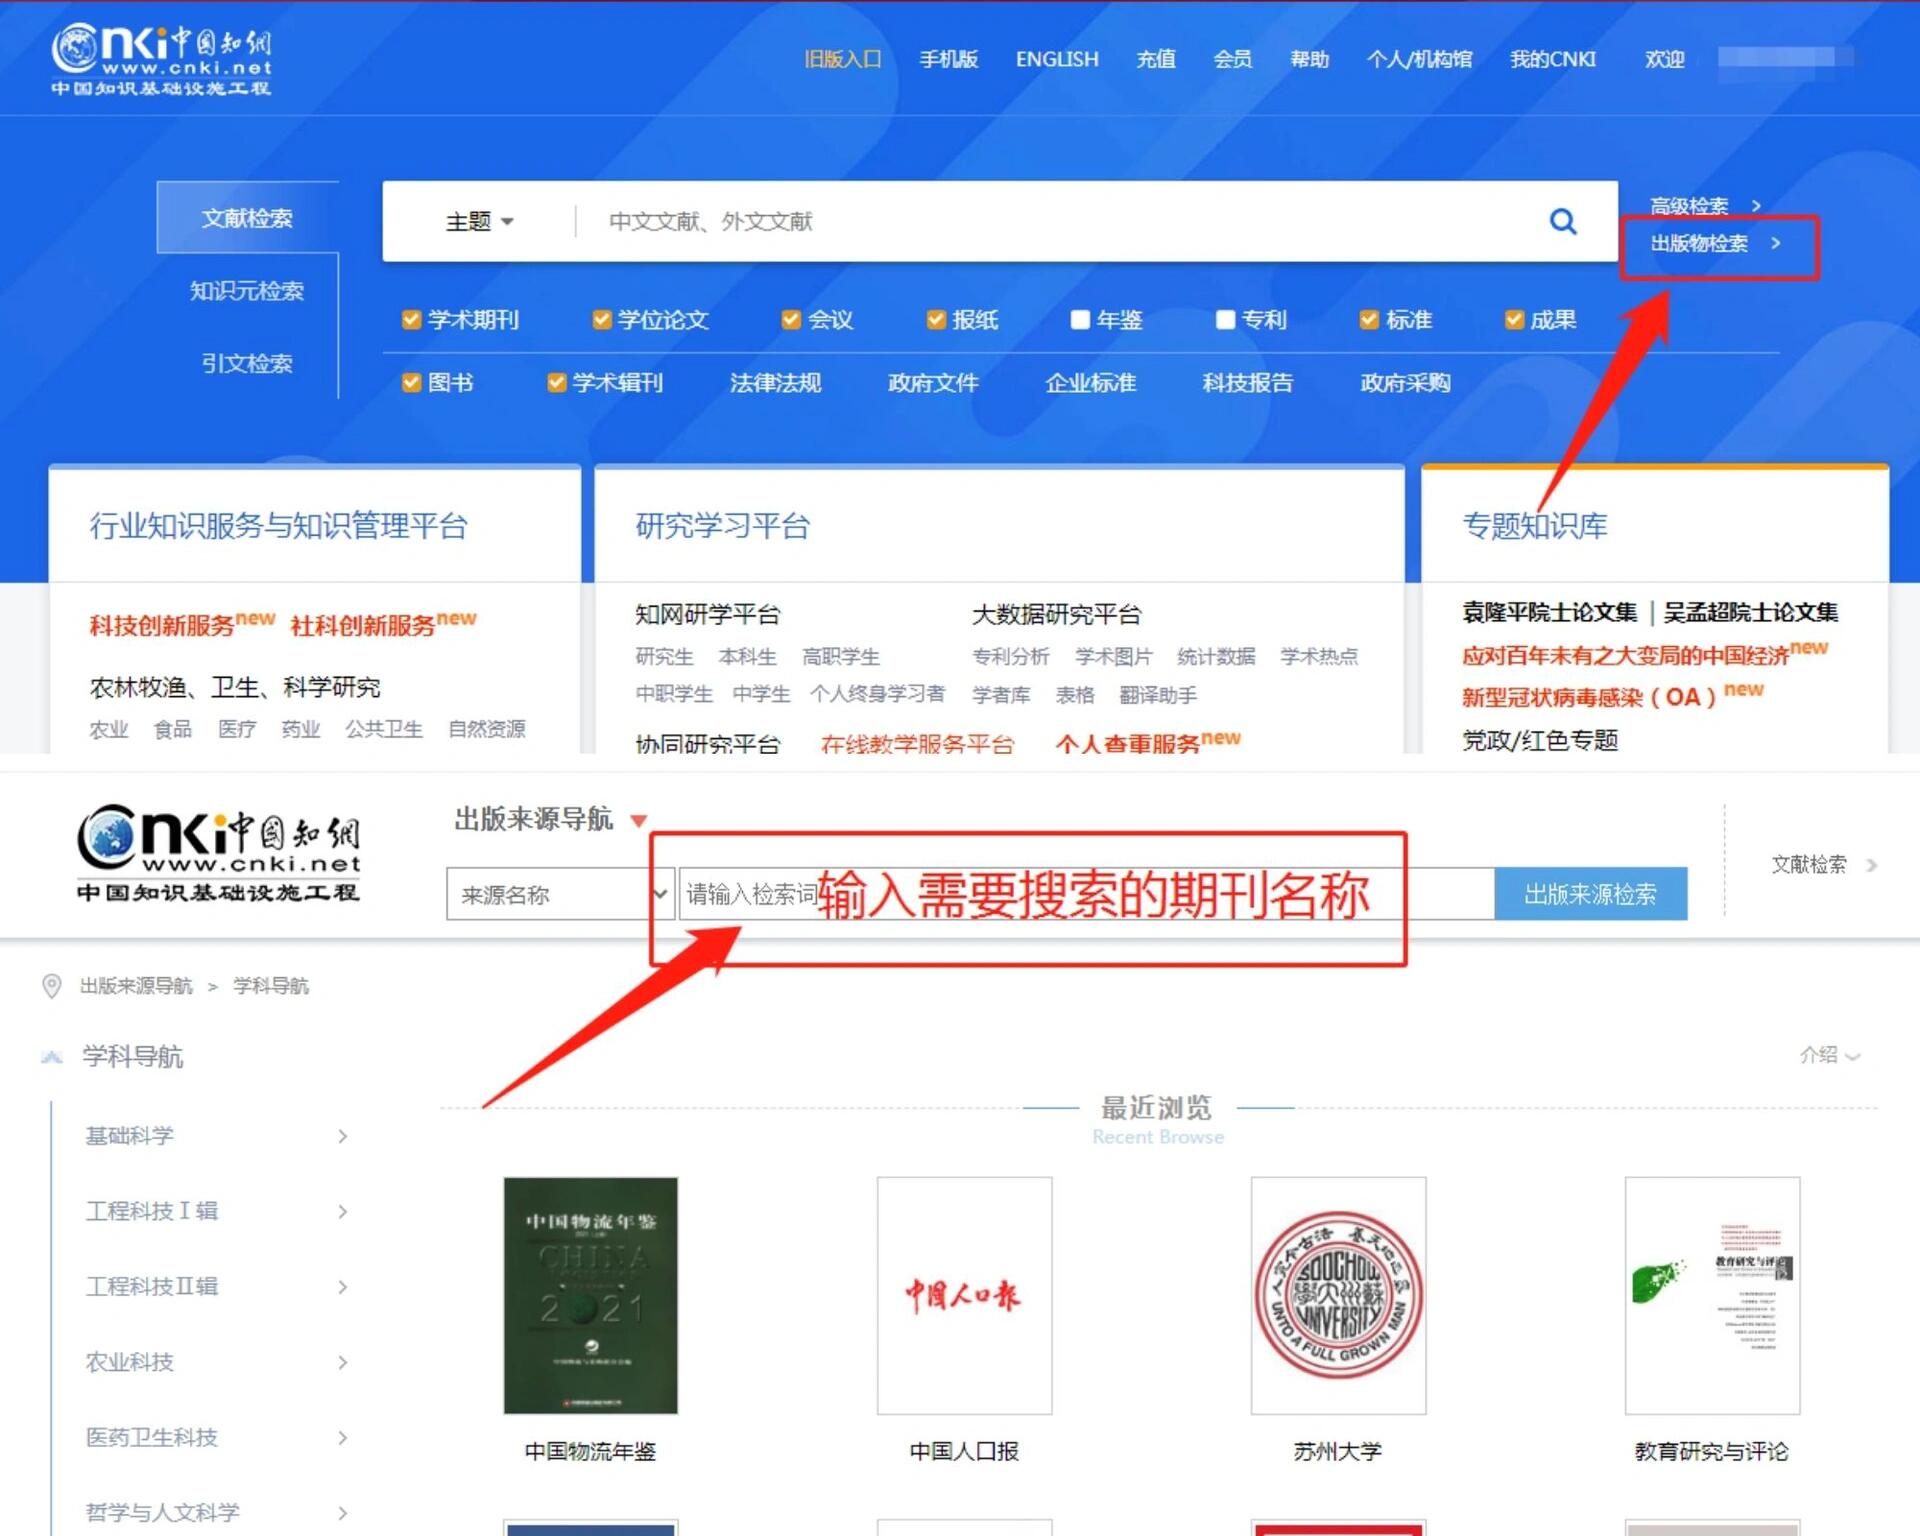Viewport: 1920px width, 1536px height.
Task: Toggle the 图书 checkbox
Action: [x=411, y=383]
